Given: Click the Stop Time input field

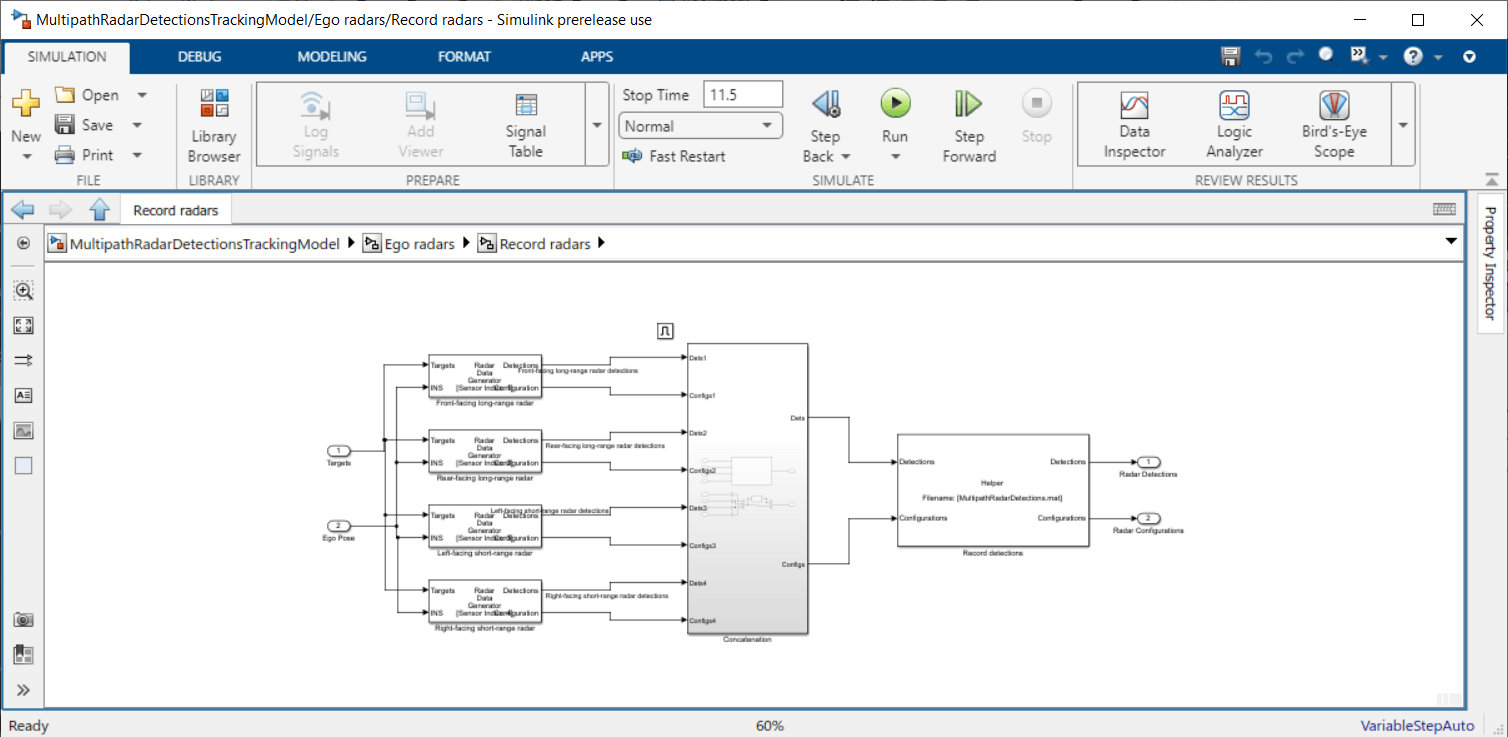Looking at the screenshot, I should (743, 95).
